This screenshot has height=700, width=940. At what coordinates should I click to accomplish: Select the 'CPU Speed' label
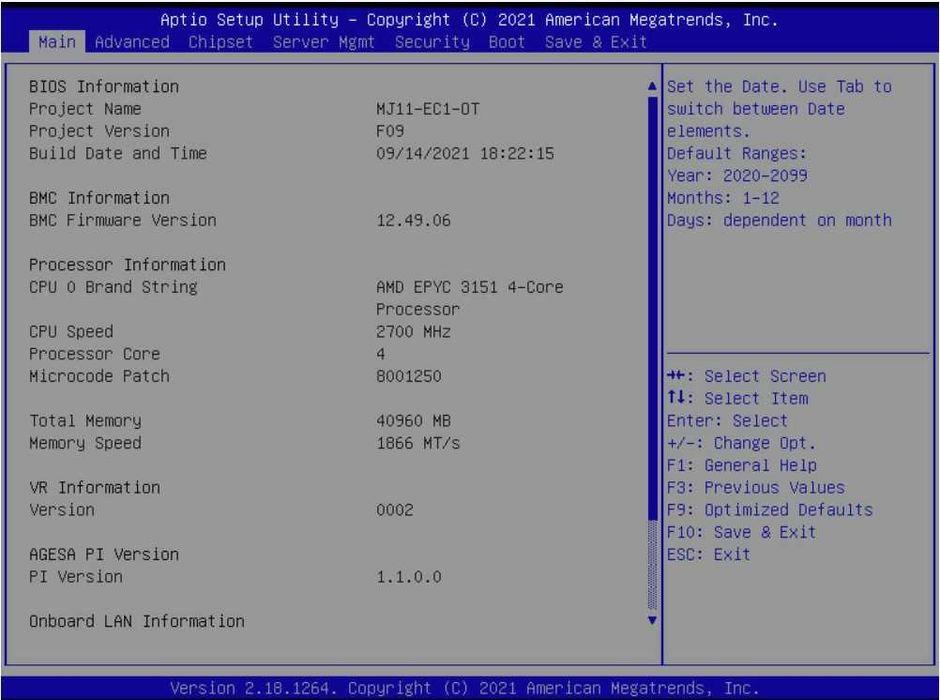71,331
